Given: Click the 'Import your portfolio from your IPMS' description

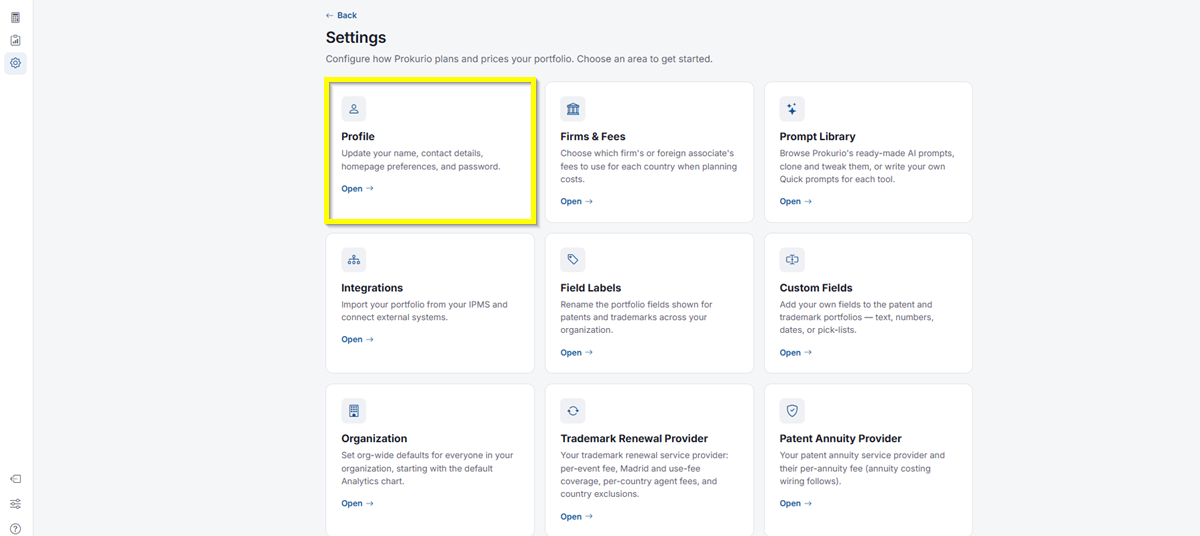Looking at the screenshot, I should click(x=425, y=311).
